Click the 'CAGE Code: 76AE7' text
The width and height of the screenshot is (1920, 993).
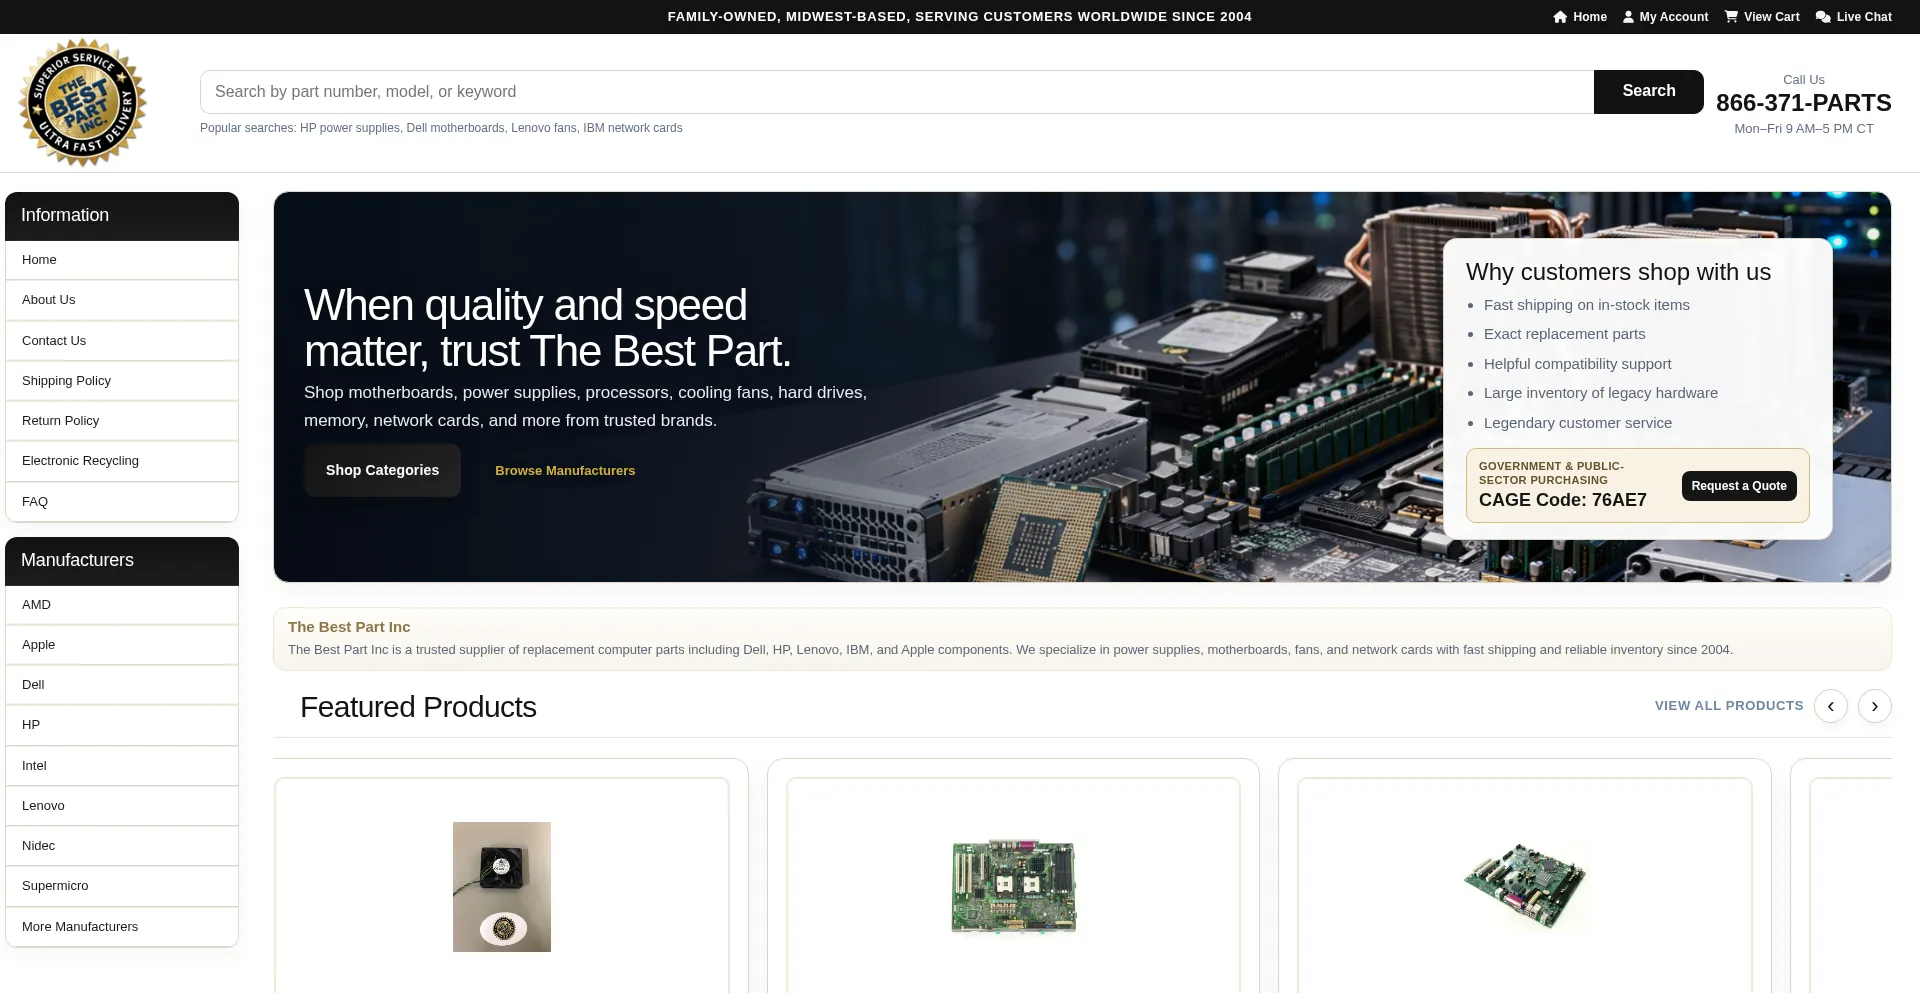tap(1562, 500)
